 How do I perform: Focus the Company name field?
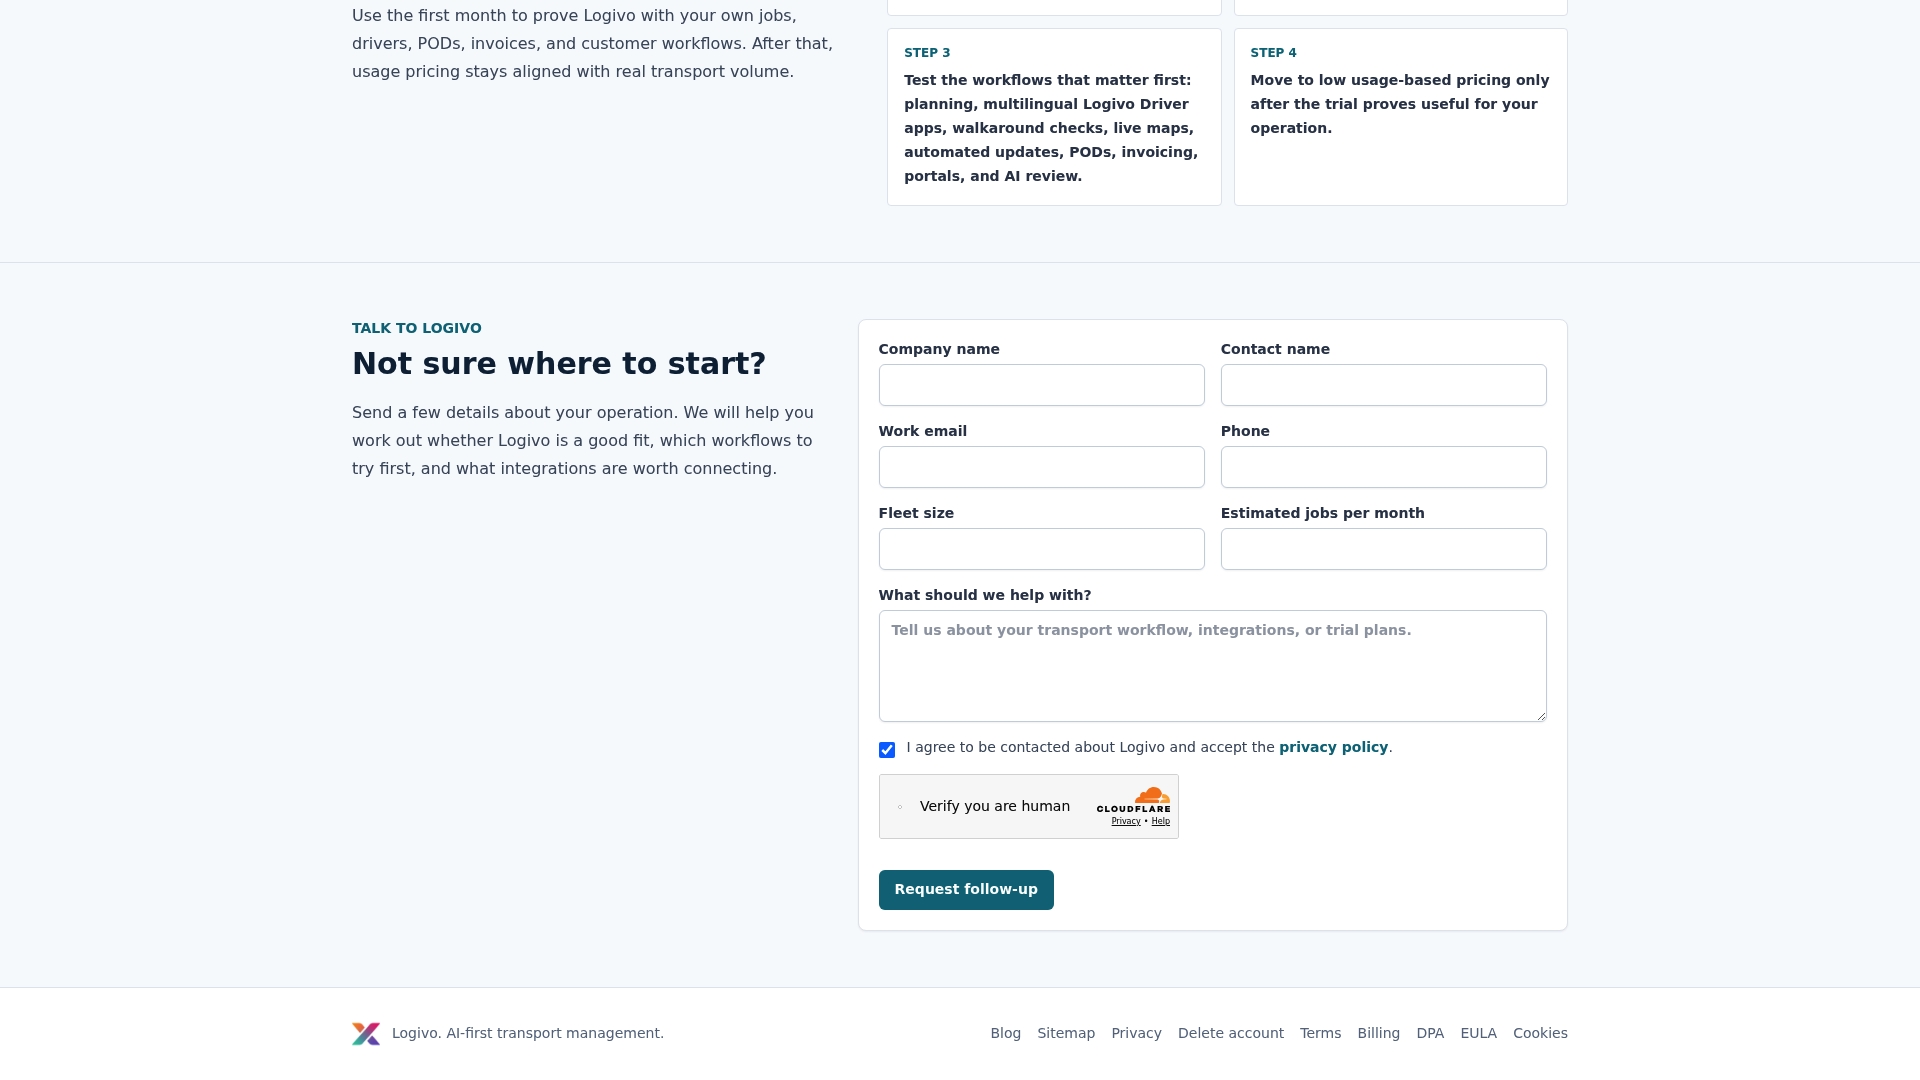point(1041,385)
